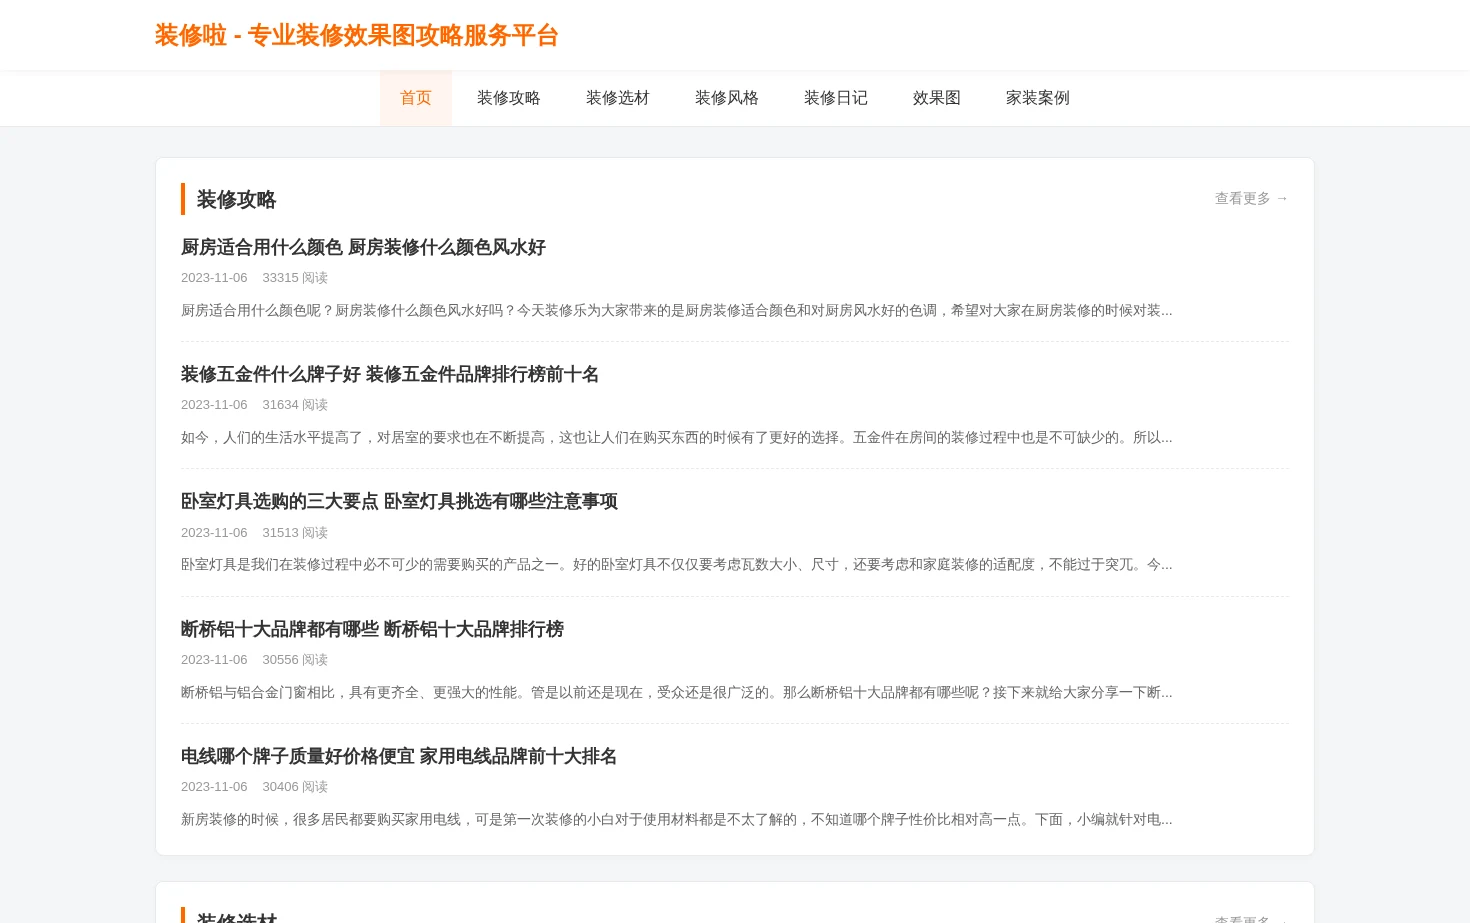This screenshot has height=923, width=1470.
Task: Click the summary starting 如今，人们的生活水平提高了
Action: coord(677,438)
